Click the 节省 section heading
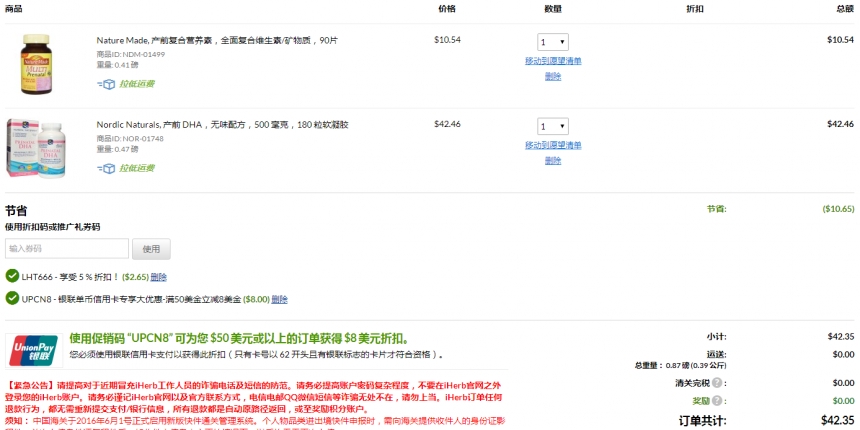Screen dimensions: 860x430 [x=16, y=211]
